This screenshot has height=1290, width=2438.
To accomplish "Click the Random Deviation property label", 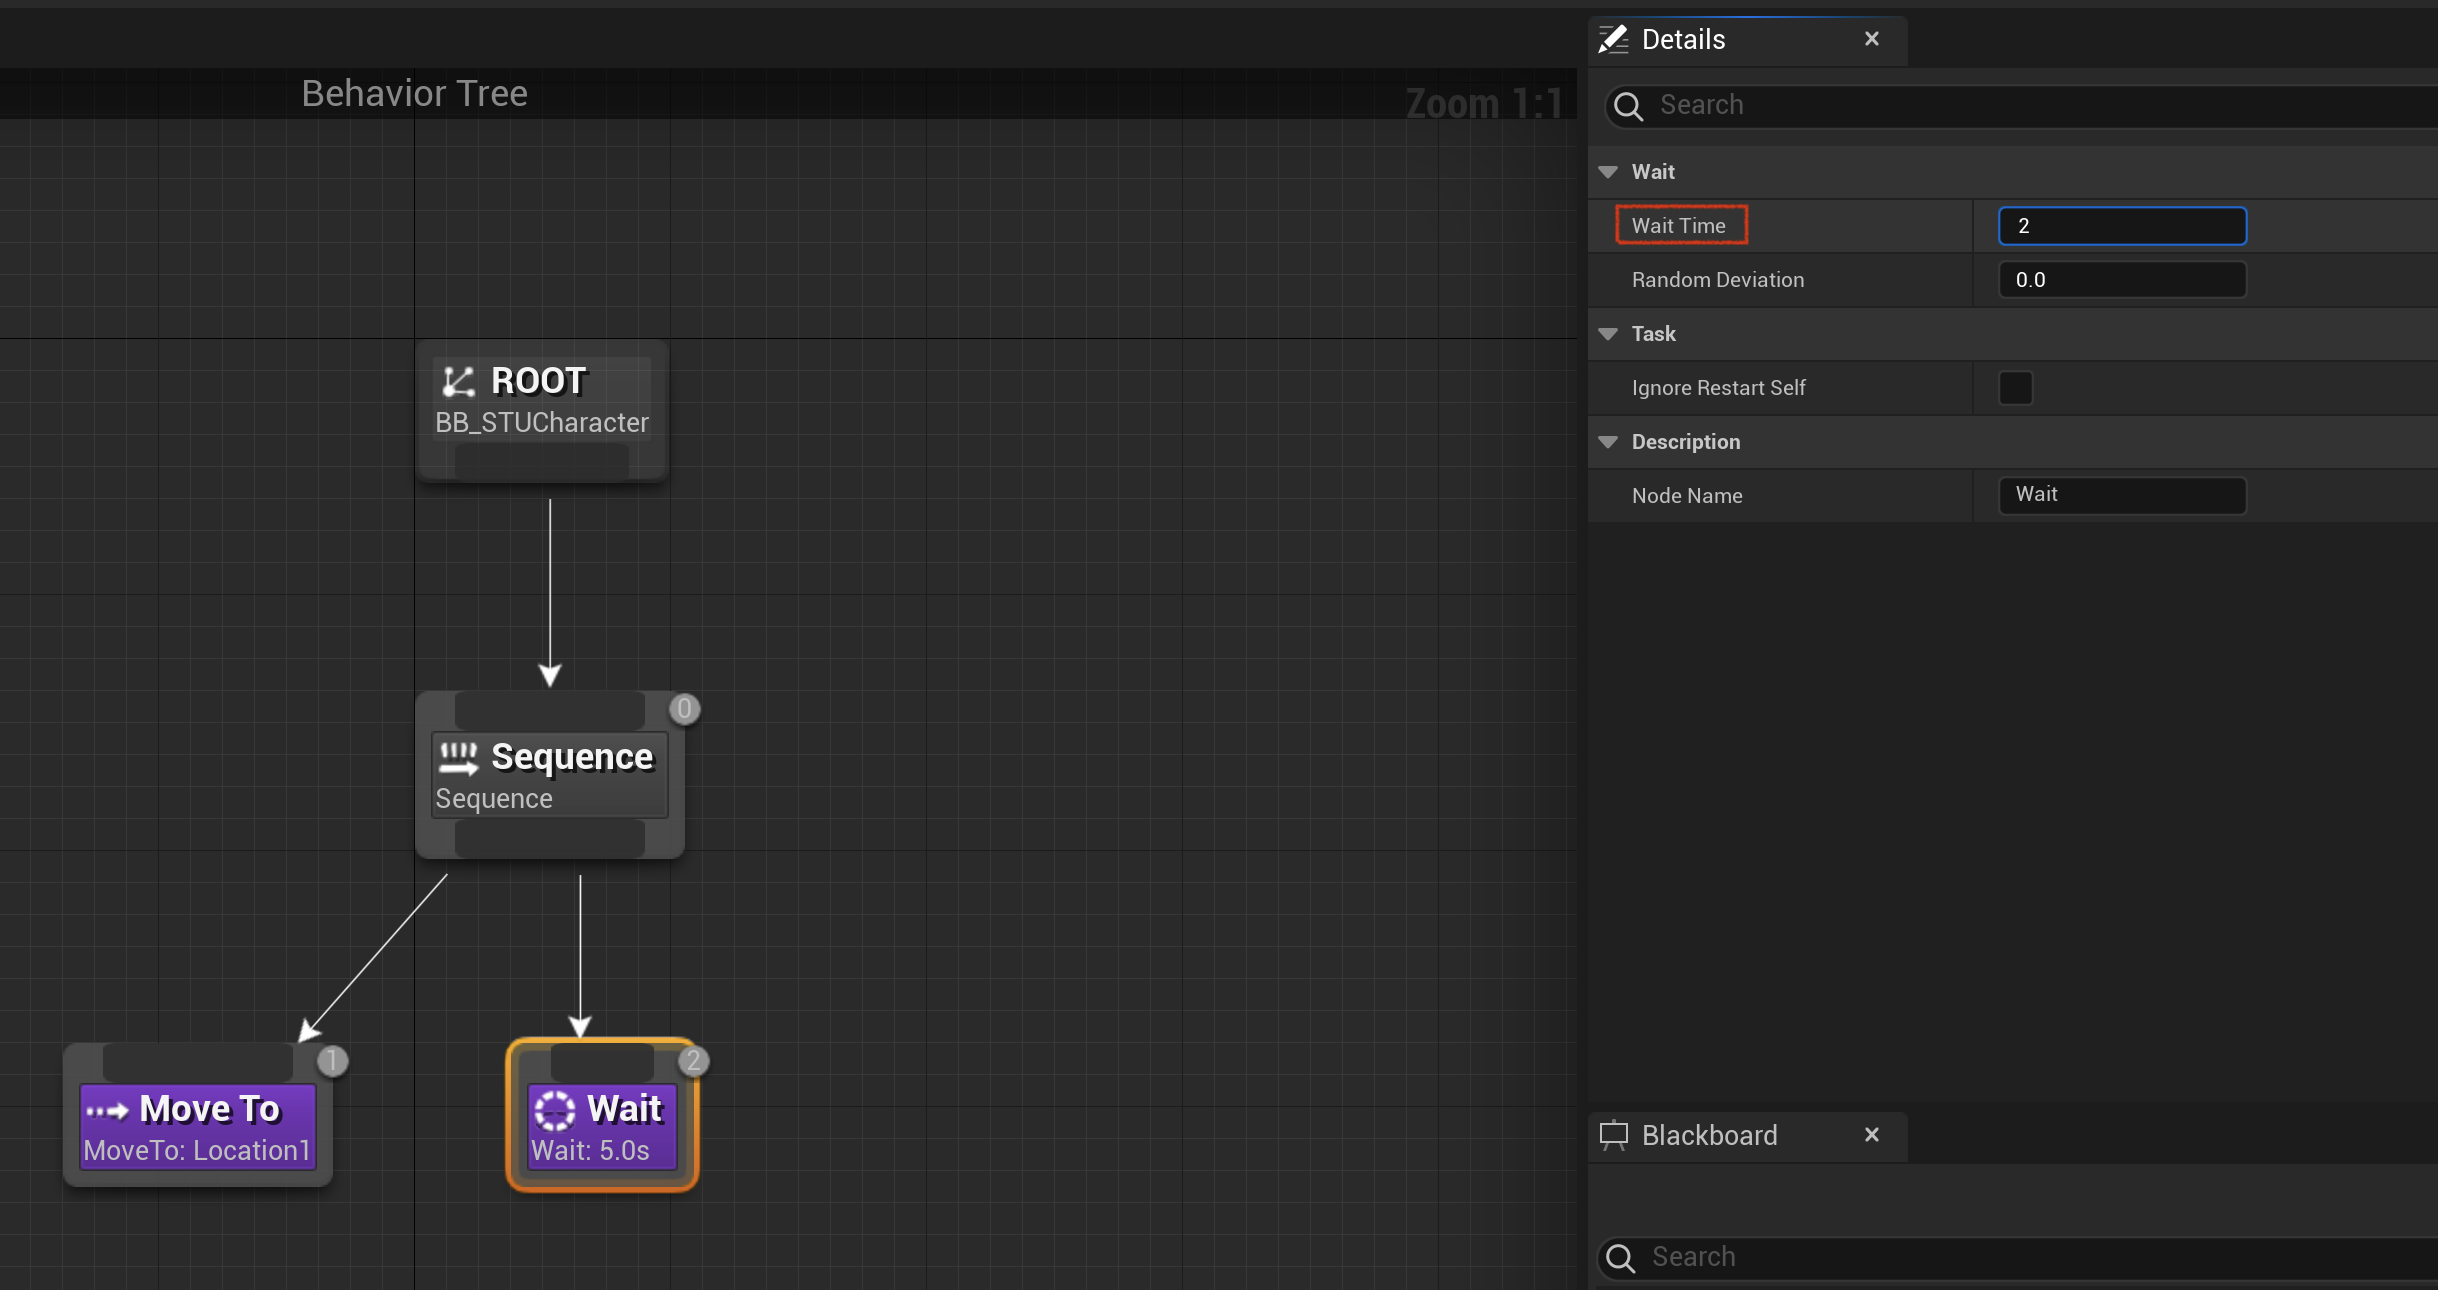I will pos(1718,280).
